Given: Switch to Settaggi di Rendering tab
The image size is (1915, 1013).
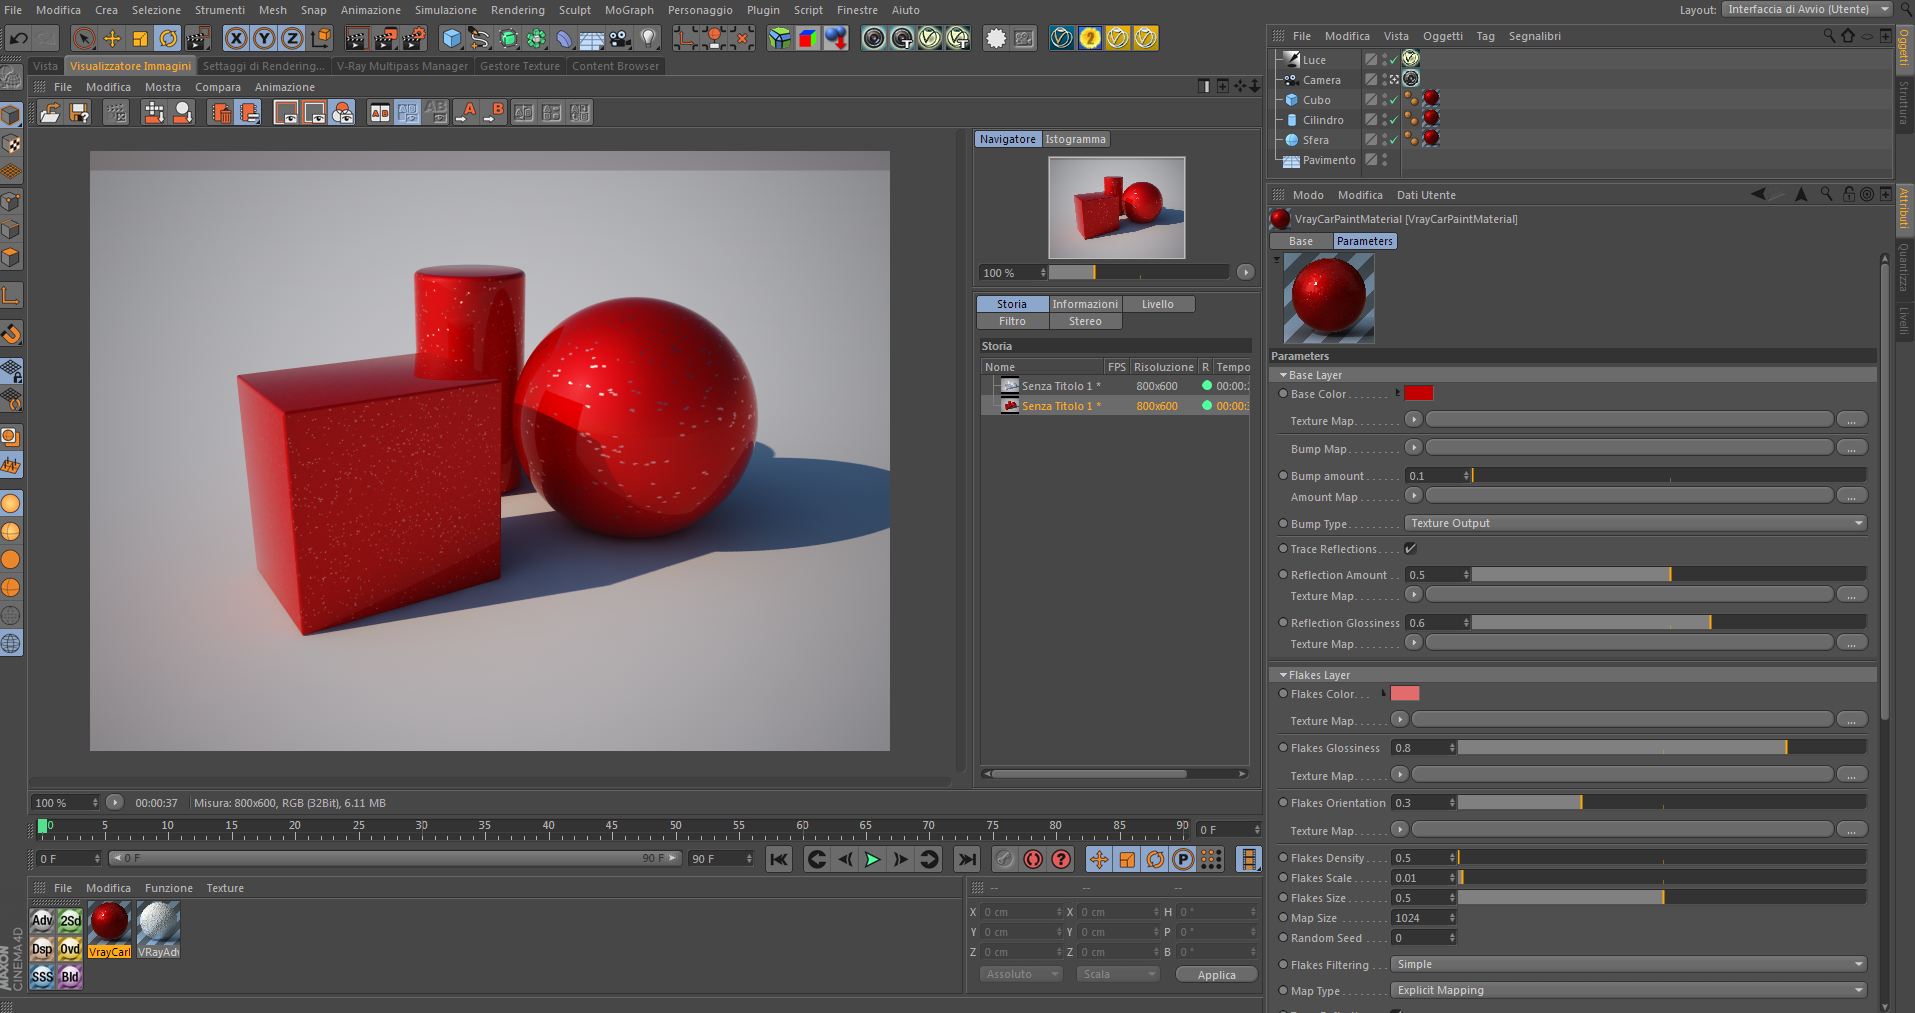Looking at the screenshot, I should point(263,66).
